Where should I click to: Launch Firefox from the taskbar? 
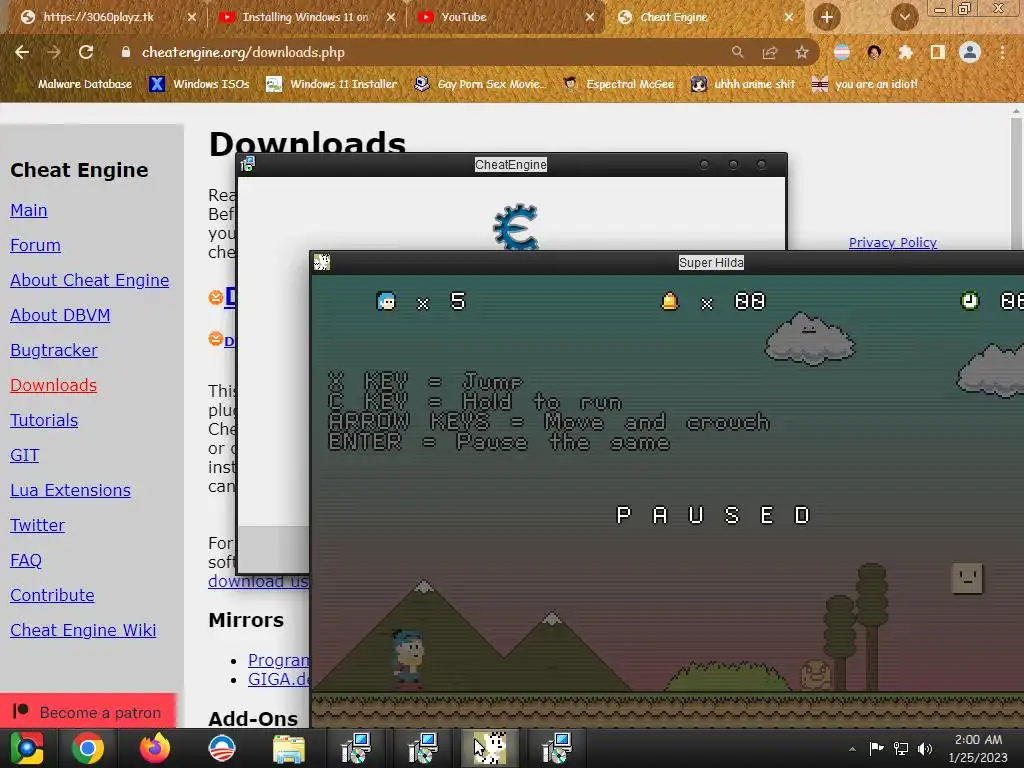point(155,748)
